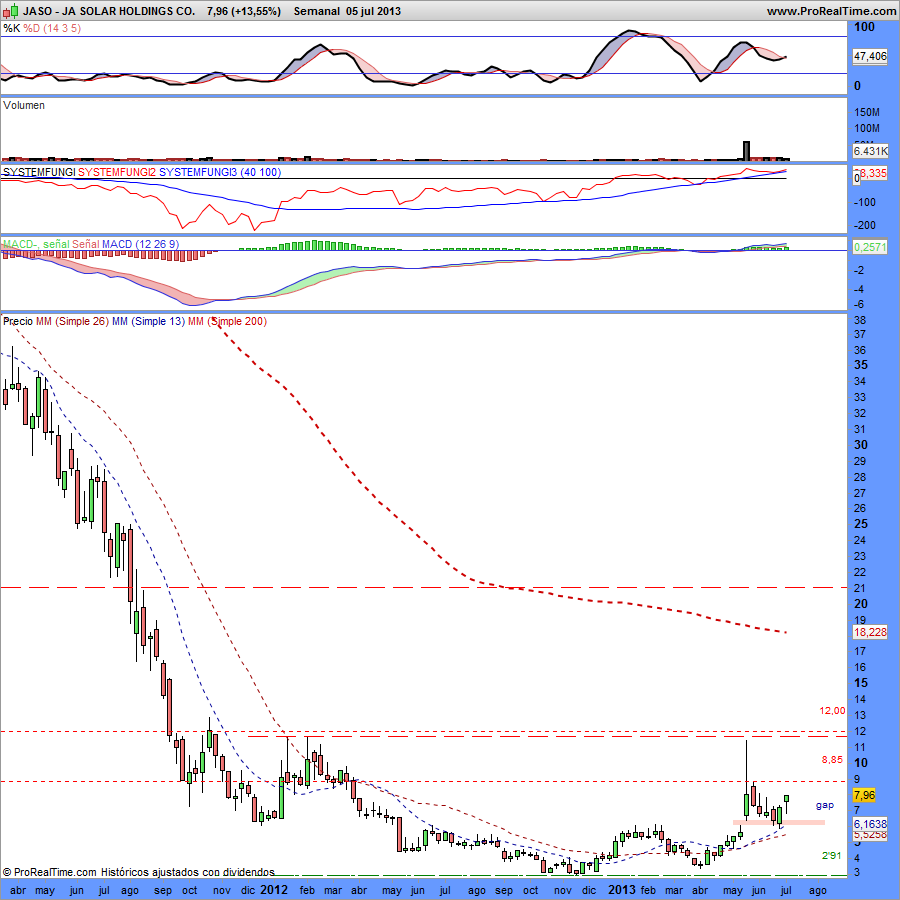This screenshot has width=900, height=900.
Task: Click the 7,96 (+13,55%) quote in header
Action: click(x=244, y=11)
